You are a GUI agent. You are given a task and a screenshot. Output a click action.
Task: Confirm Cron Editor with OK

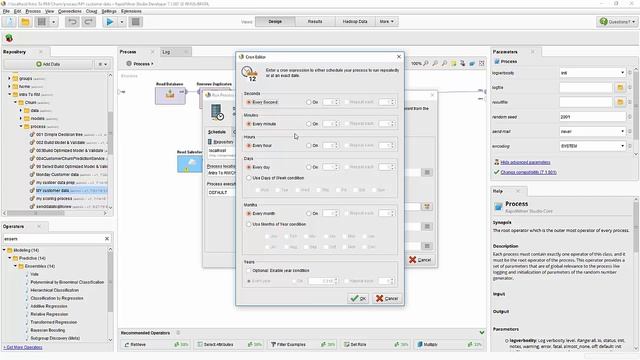point(358,298)
